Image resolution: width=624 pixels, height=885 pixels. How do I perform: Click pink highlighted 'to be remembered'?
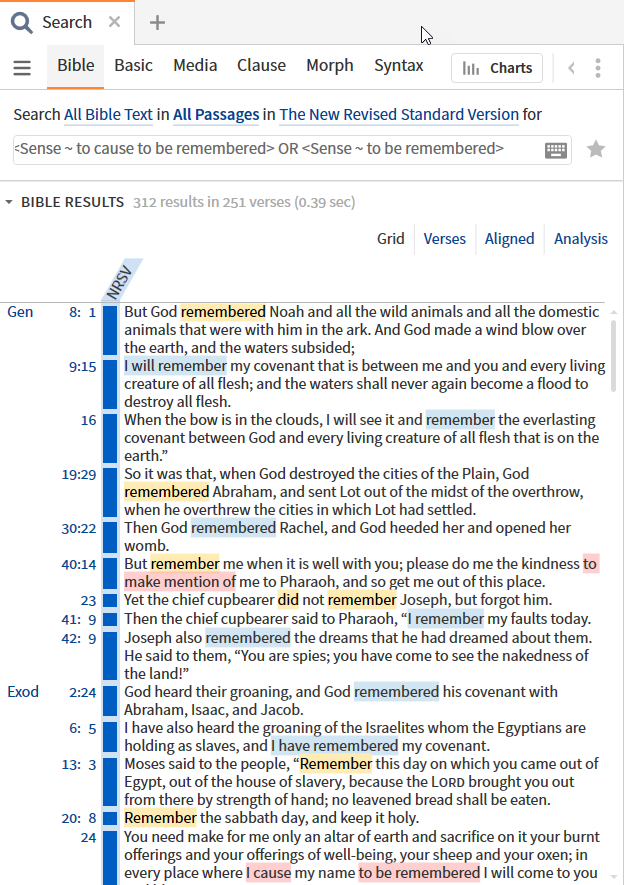(419, 873)
